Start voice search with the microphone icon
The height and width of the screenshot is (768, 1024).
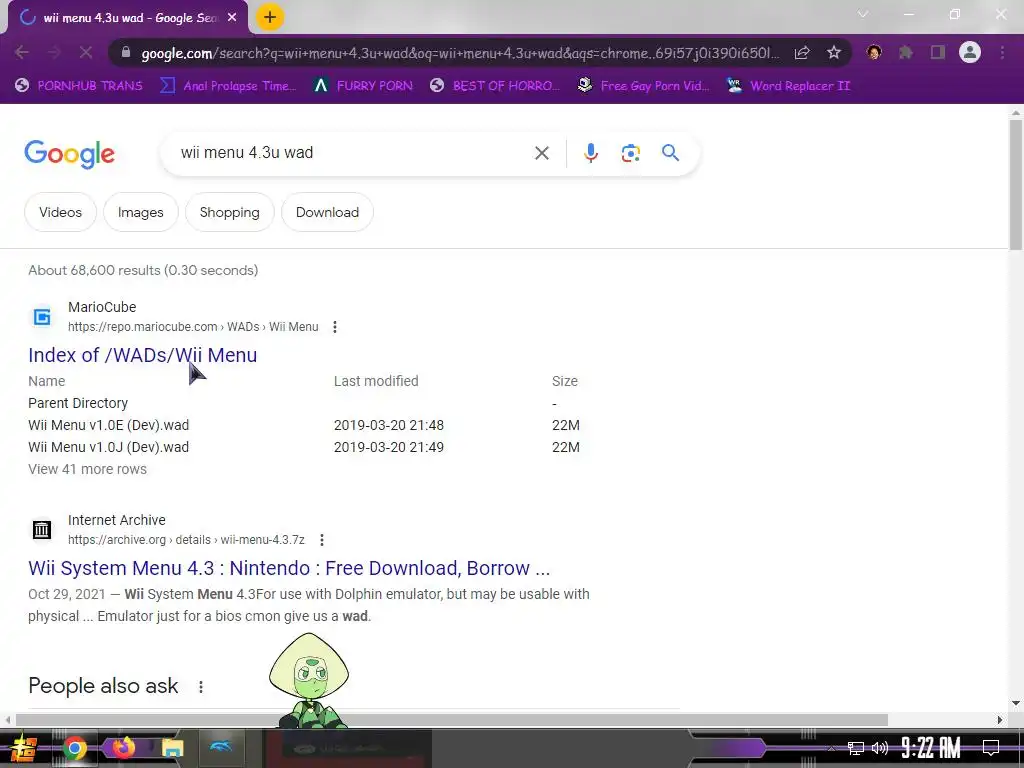coord(590,153)
